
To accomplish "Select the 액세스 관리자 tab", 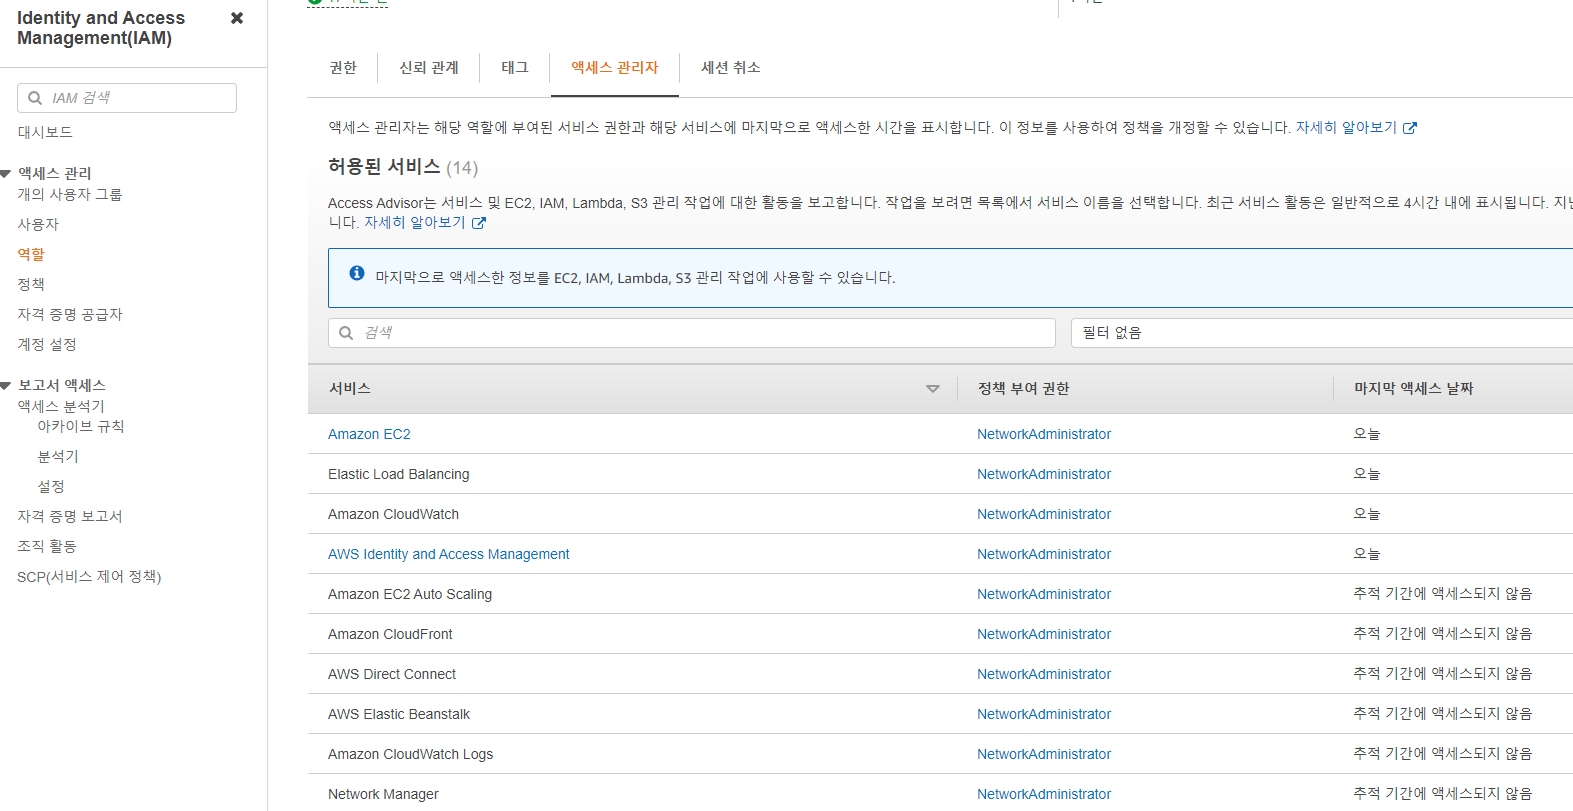I will click(x=615, y=67).
